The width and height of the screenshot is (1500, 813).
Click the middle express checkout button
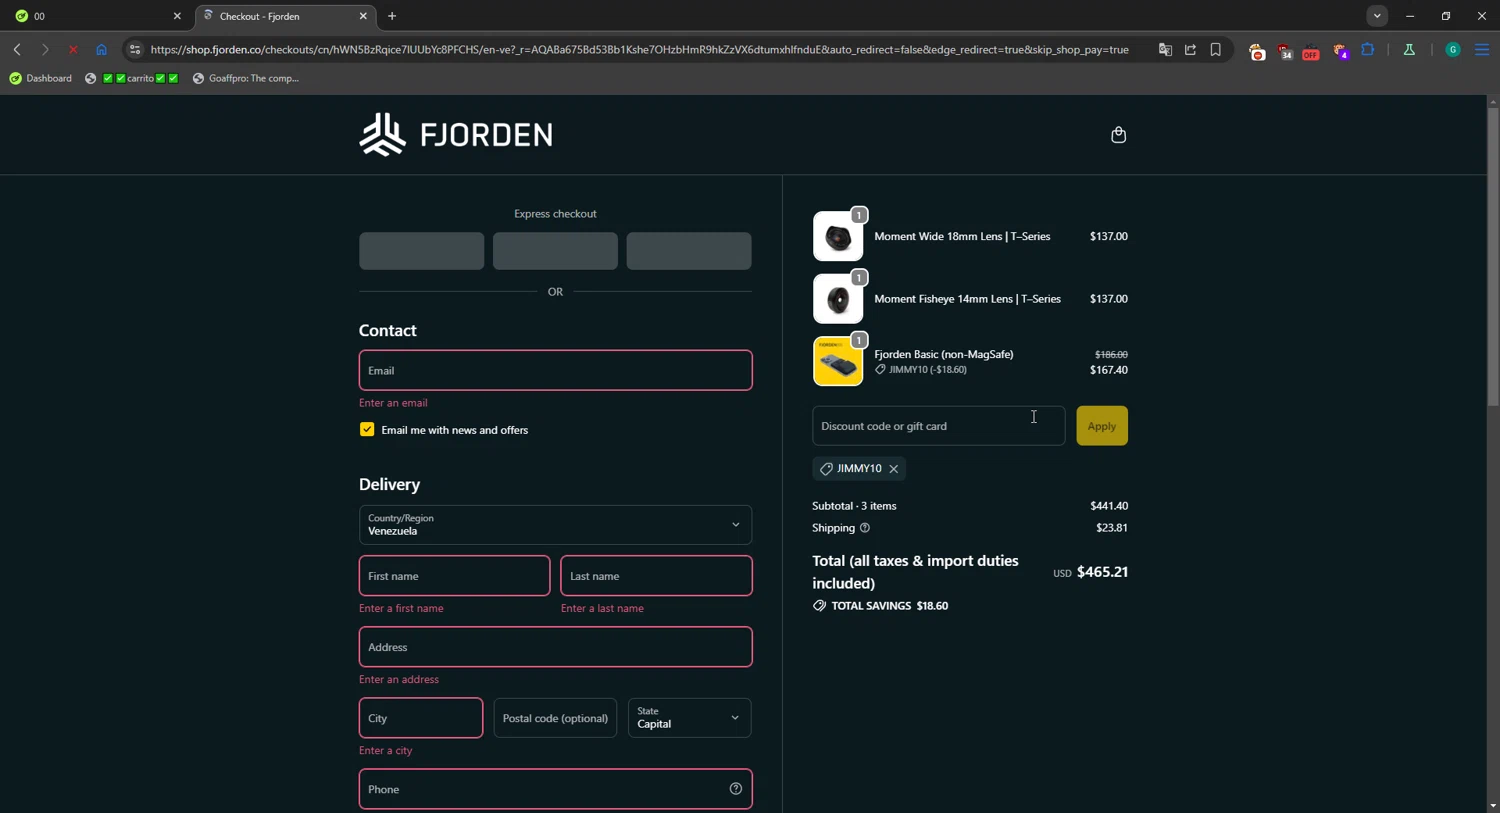(555, 251)
